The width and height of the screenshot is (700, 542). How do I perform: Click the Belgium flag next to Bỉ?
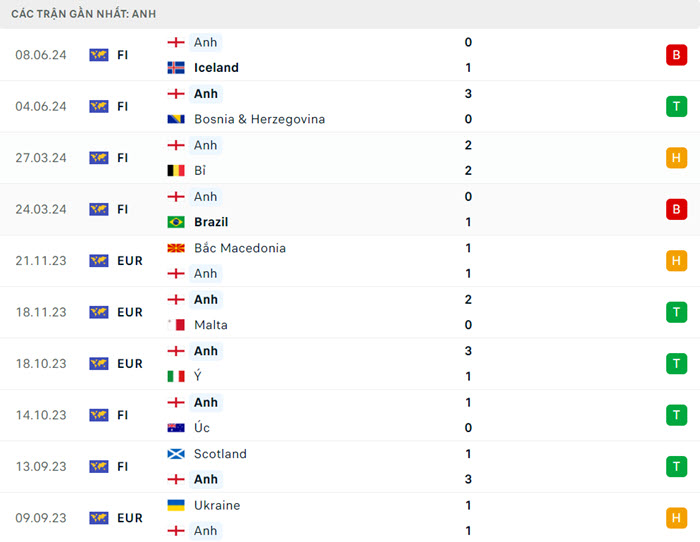click(176, 171)
